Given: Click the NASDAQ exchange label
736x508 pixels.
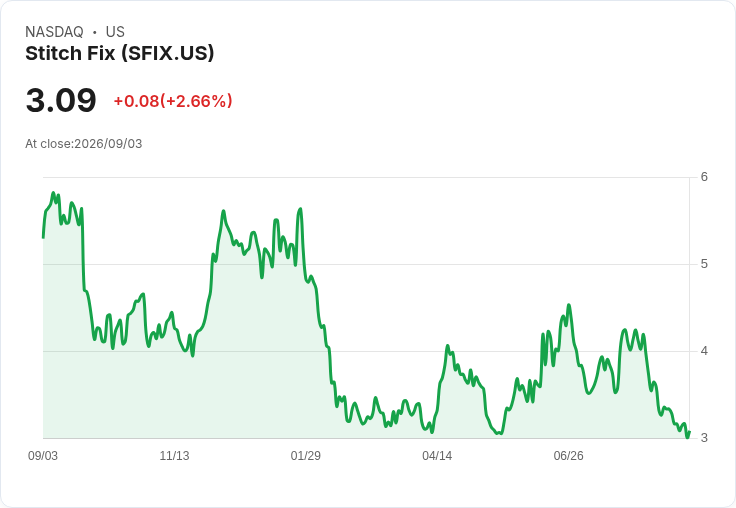Looking at the screenshot, I should (x=54, y=32).
